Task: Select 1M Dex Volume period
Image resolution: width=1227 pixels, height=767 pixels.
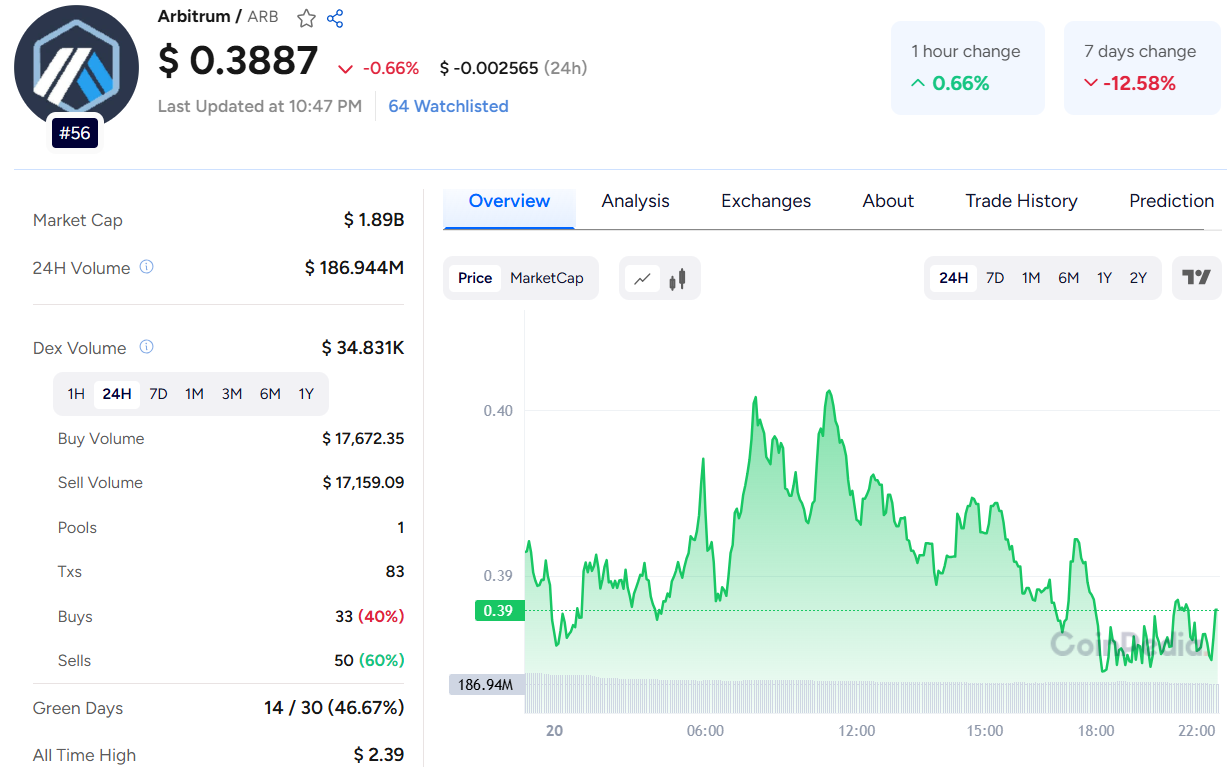Action: coord(194,394)
